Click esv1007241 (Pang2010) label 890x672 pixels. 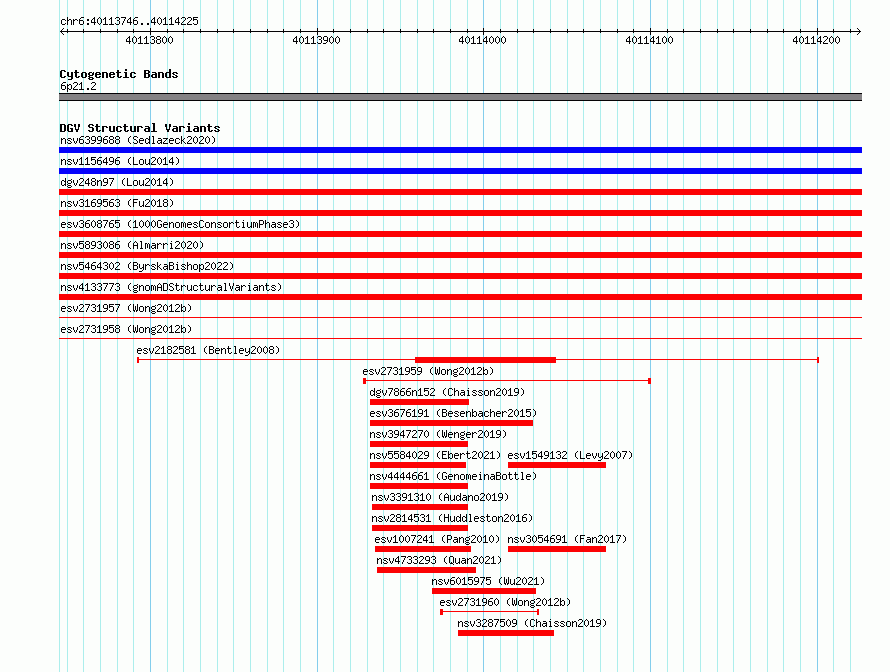[x=437, y=539]
